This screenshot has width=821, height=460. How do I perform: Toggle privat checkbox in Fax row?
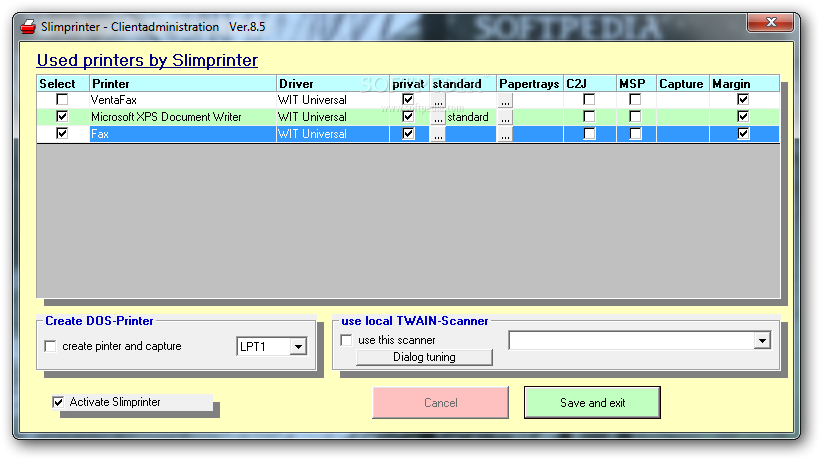408,133
